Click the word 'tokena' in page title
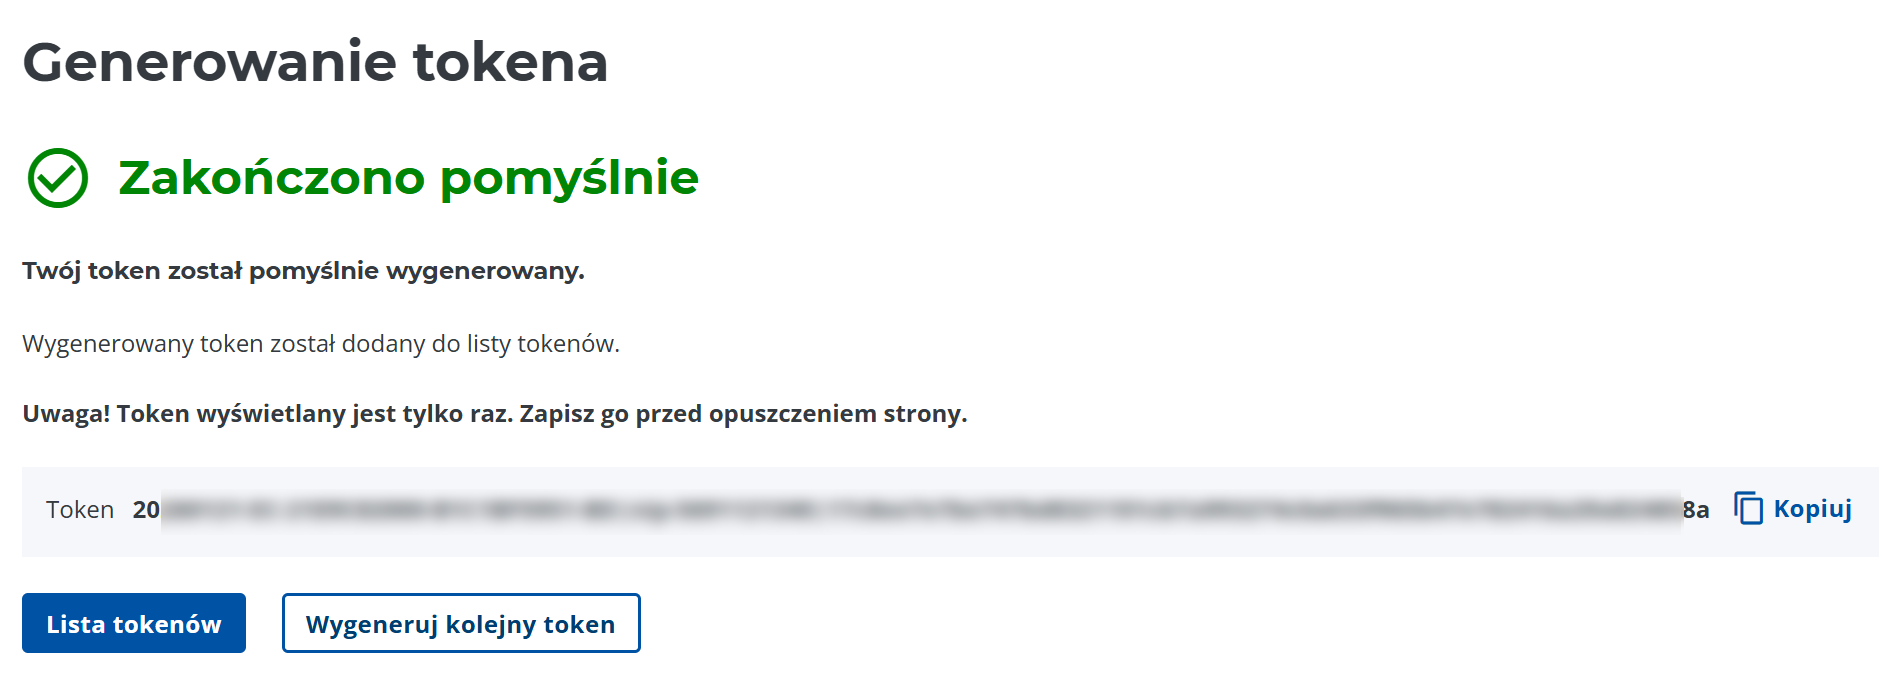This screenshot has width=1904, height=679. click(510, 62)
